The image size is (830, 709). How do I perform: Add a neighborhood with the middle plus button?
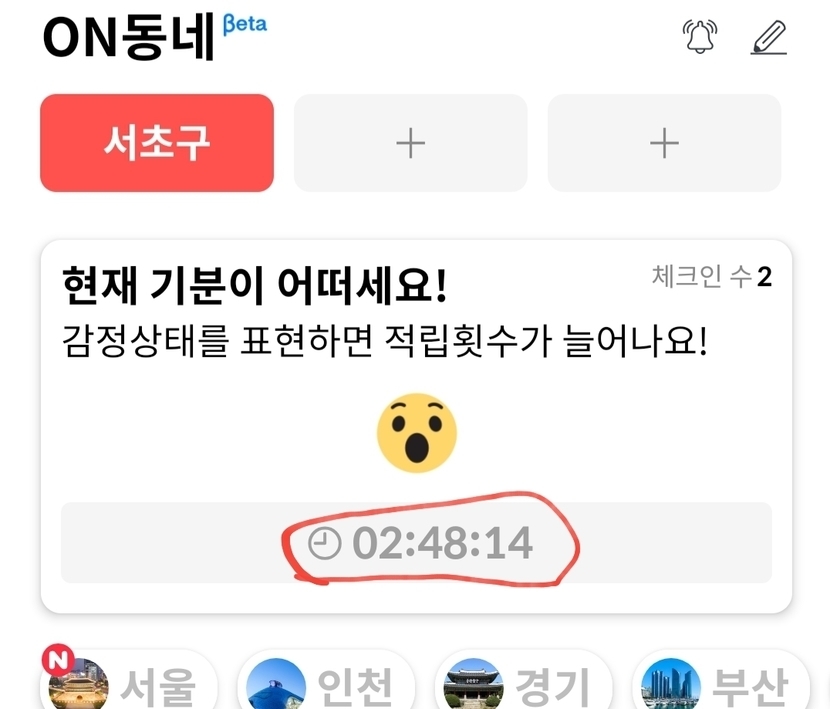tap(410, 143)
